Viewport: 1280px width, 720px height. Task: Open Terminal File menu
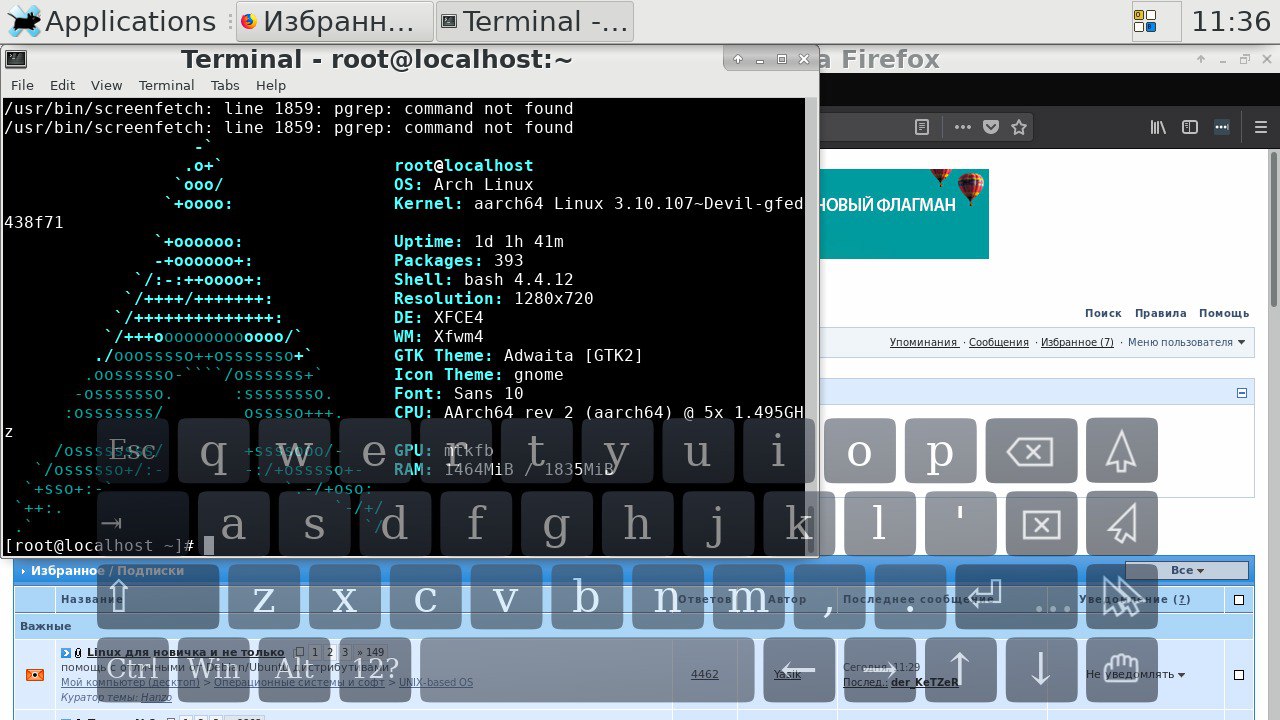22,85
